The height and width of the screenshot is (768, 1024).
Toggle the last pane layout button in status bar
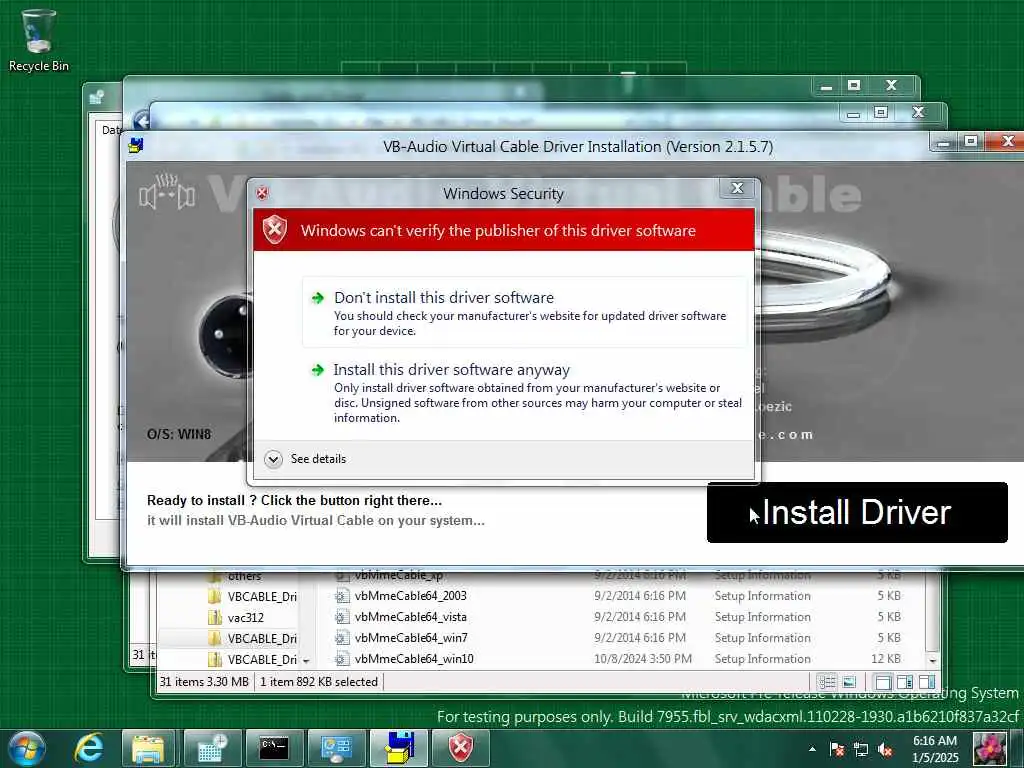click(x=927, y=682)
